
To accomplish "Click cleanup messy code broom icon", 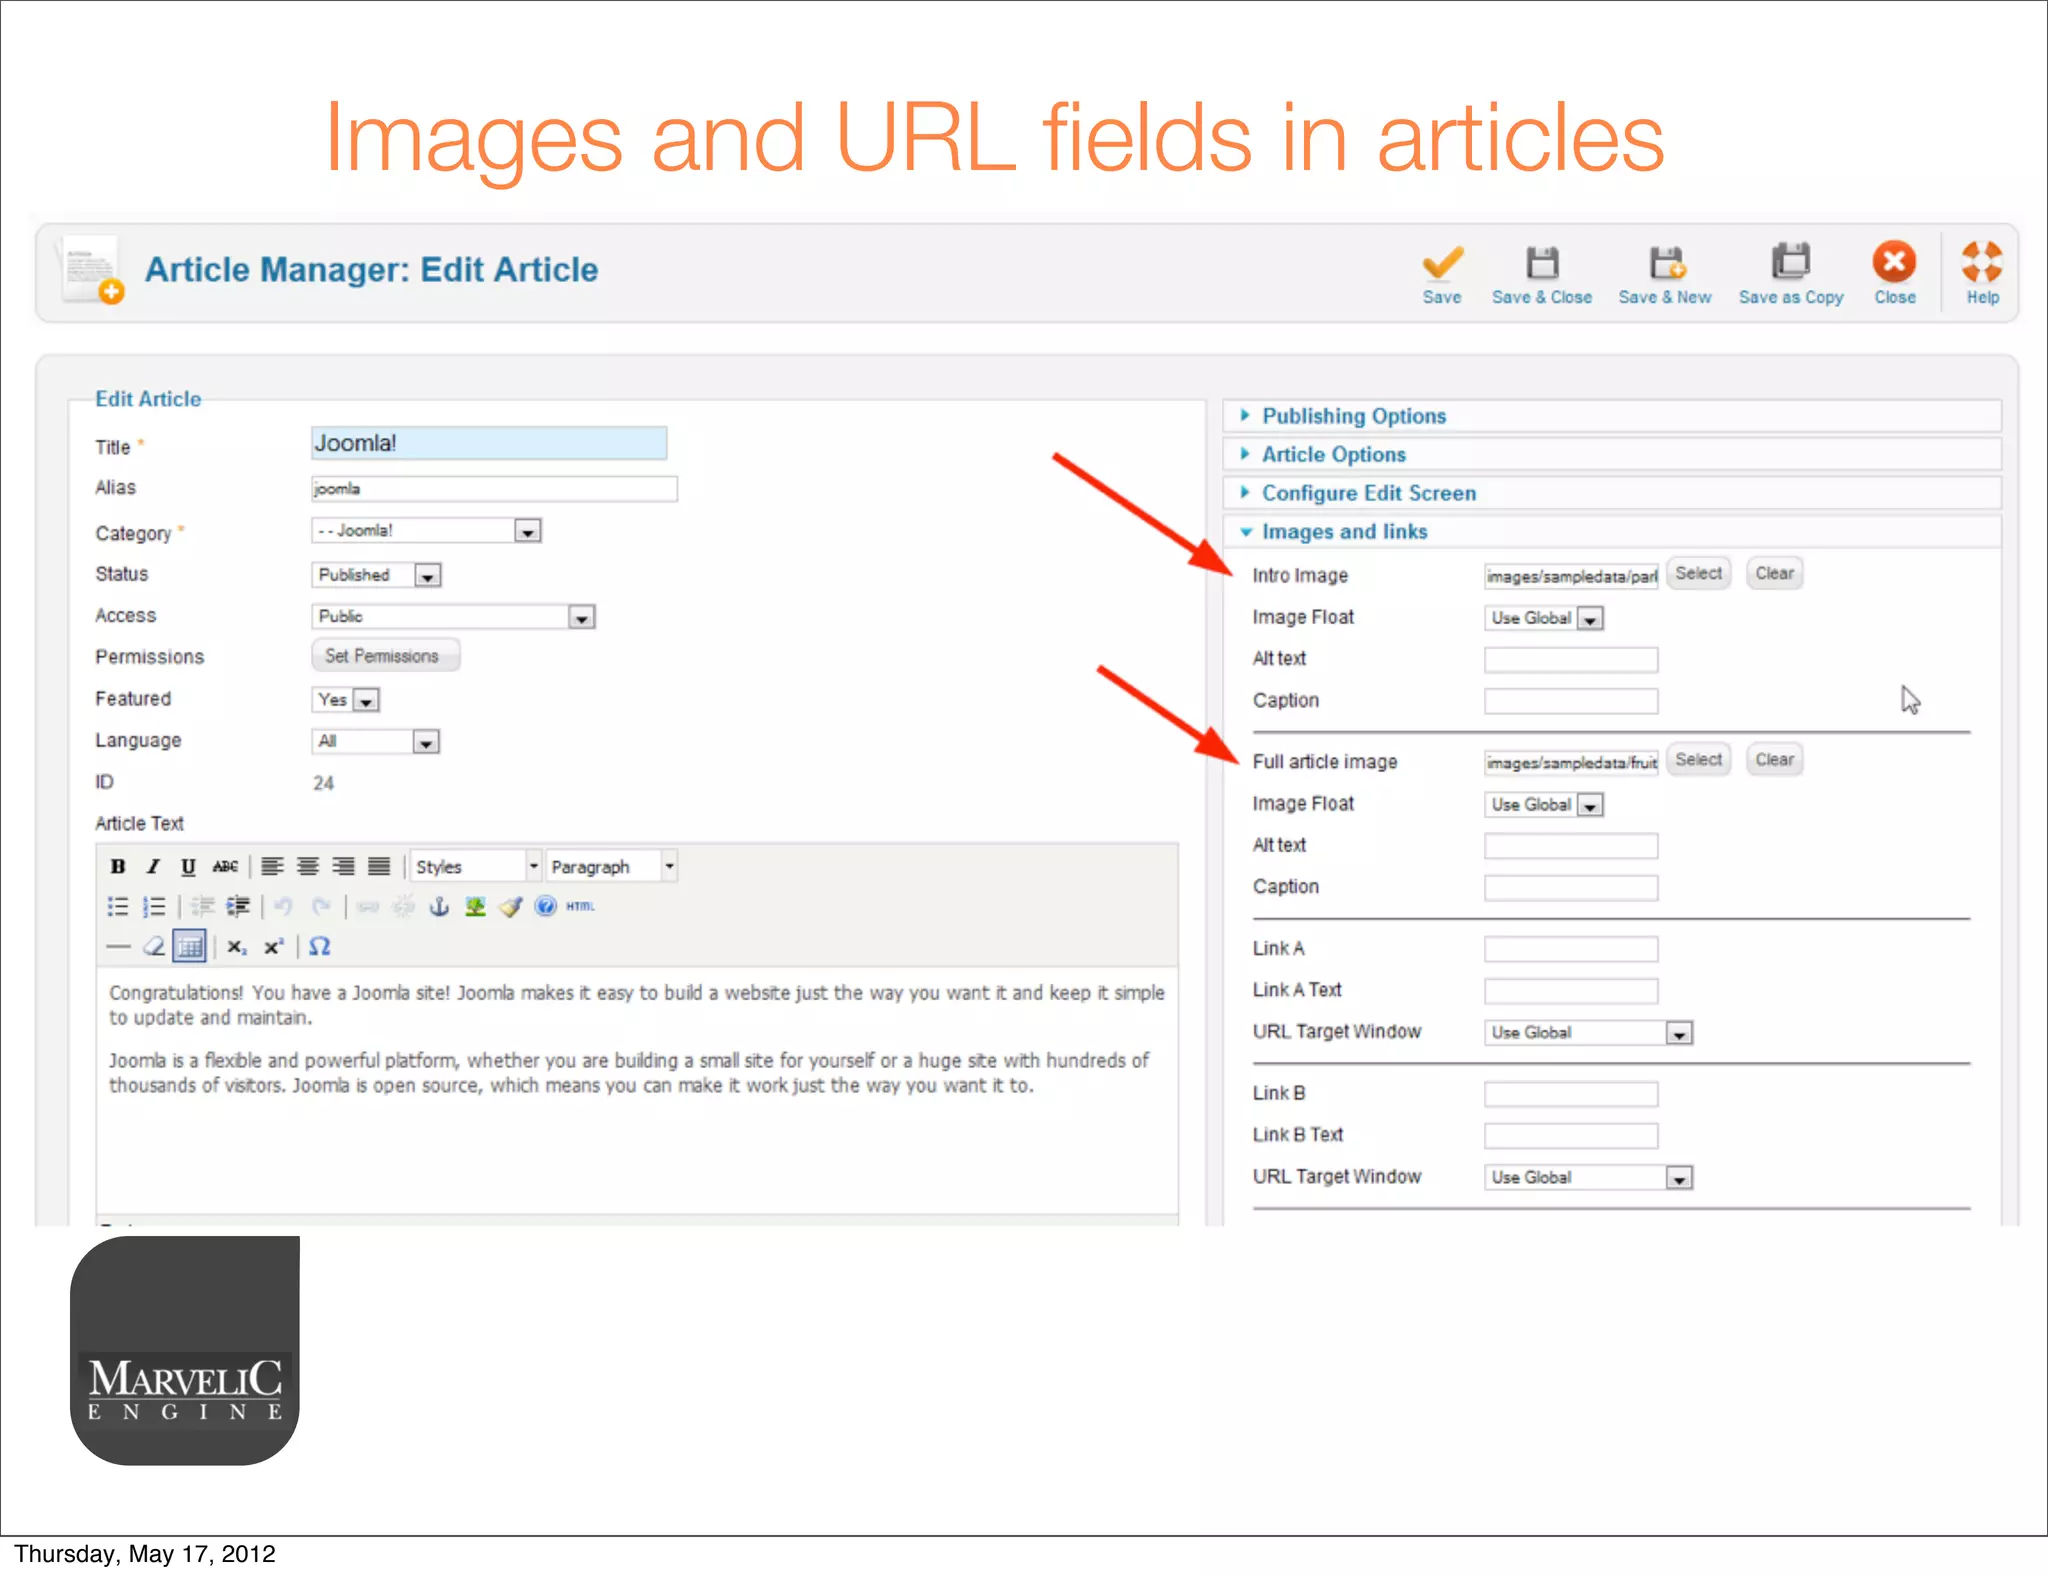I will pyautogui.click(x=511, y=906).
